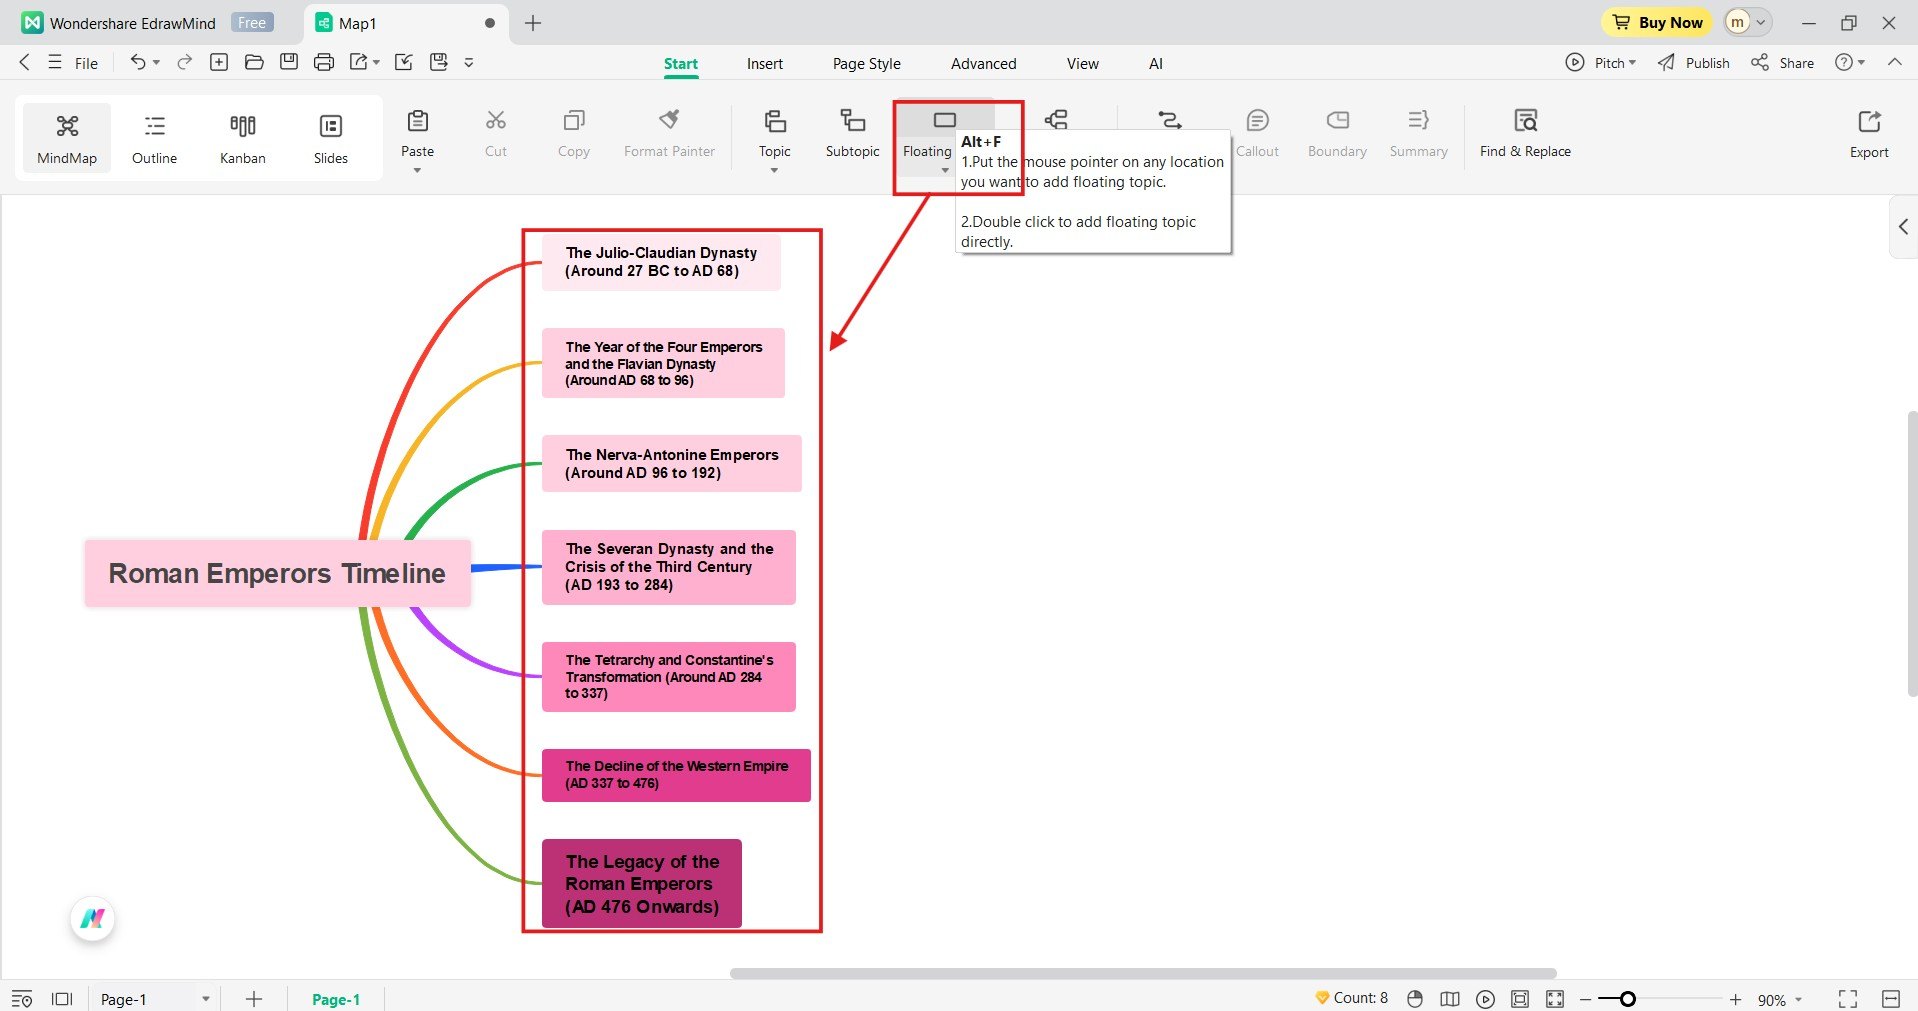
Task: Expand the Topic dropdown arrow
Action: (x=773, y=170)
